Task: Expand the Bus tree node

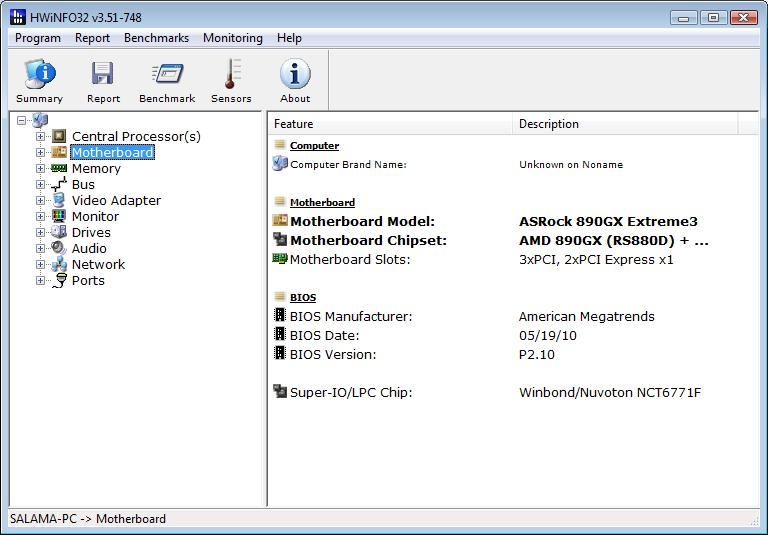Action: 41,184
